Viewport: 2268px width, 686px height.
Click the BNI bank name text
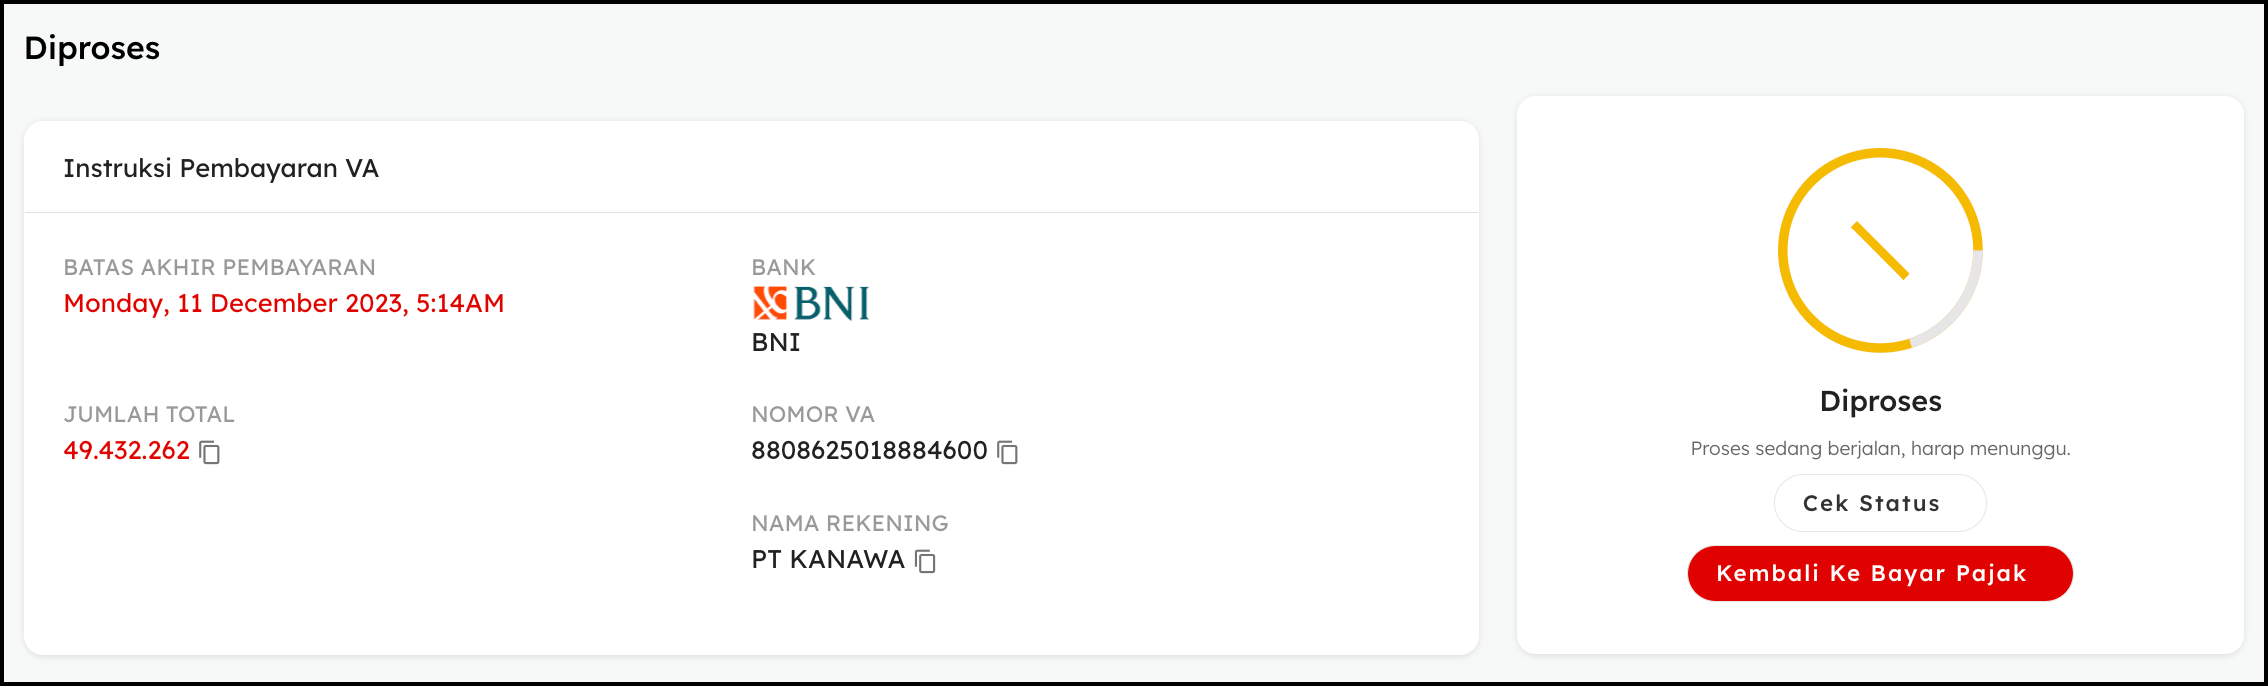point(776,342)
